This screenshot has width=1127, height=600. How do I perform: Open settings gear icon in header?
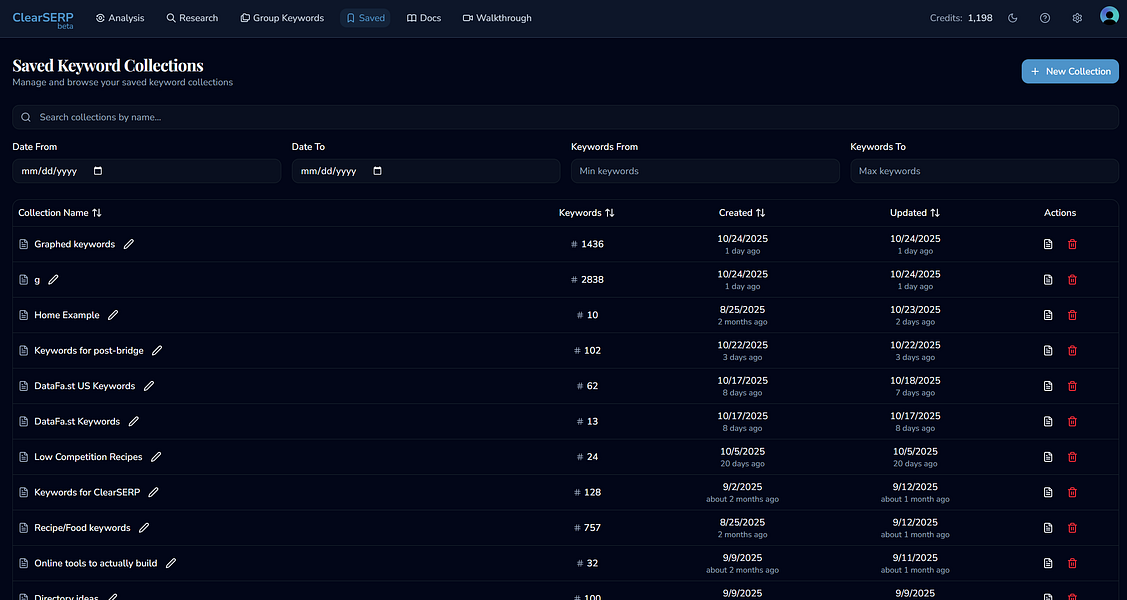click(x=1077, y=18)
